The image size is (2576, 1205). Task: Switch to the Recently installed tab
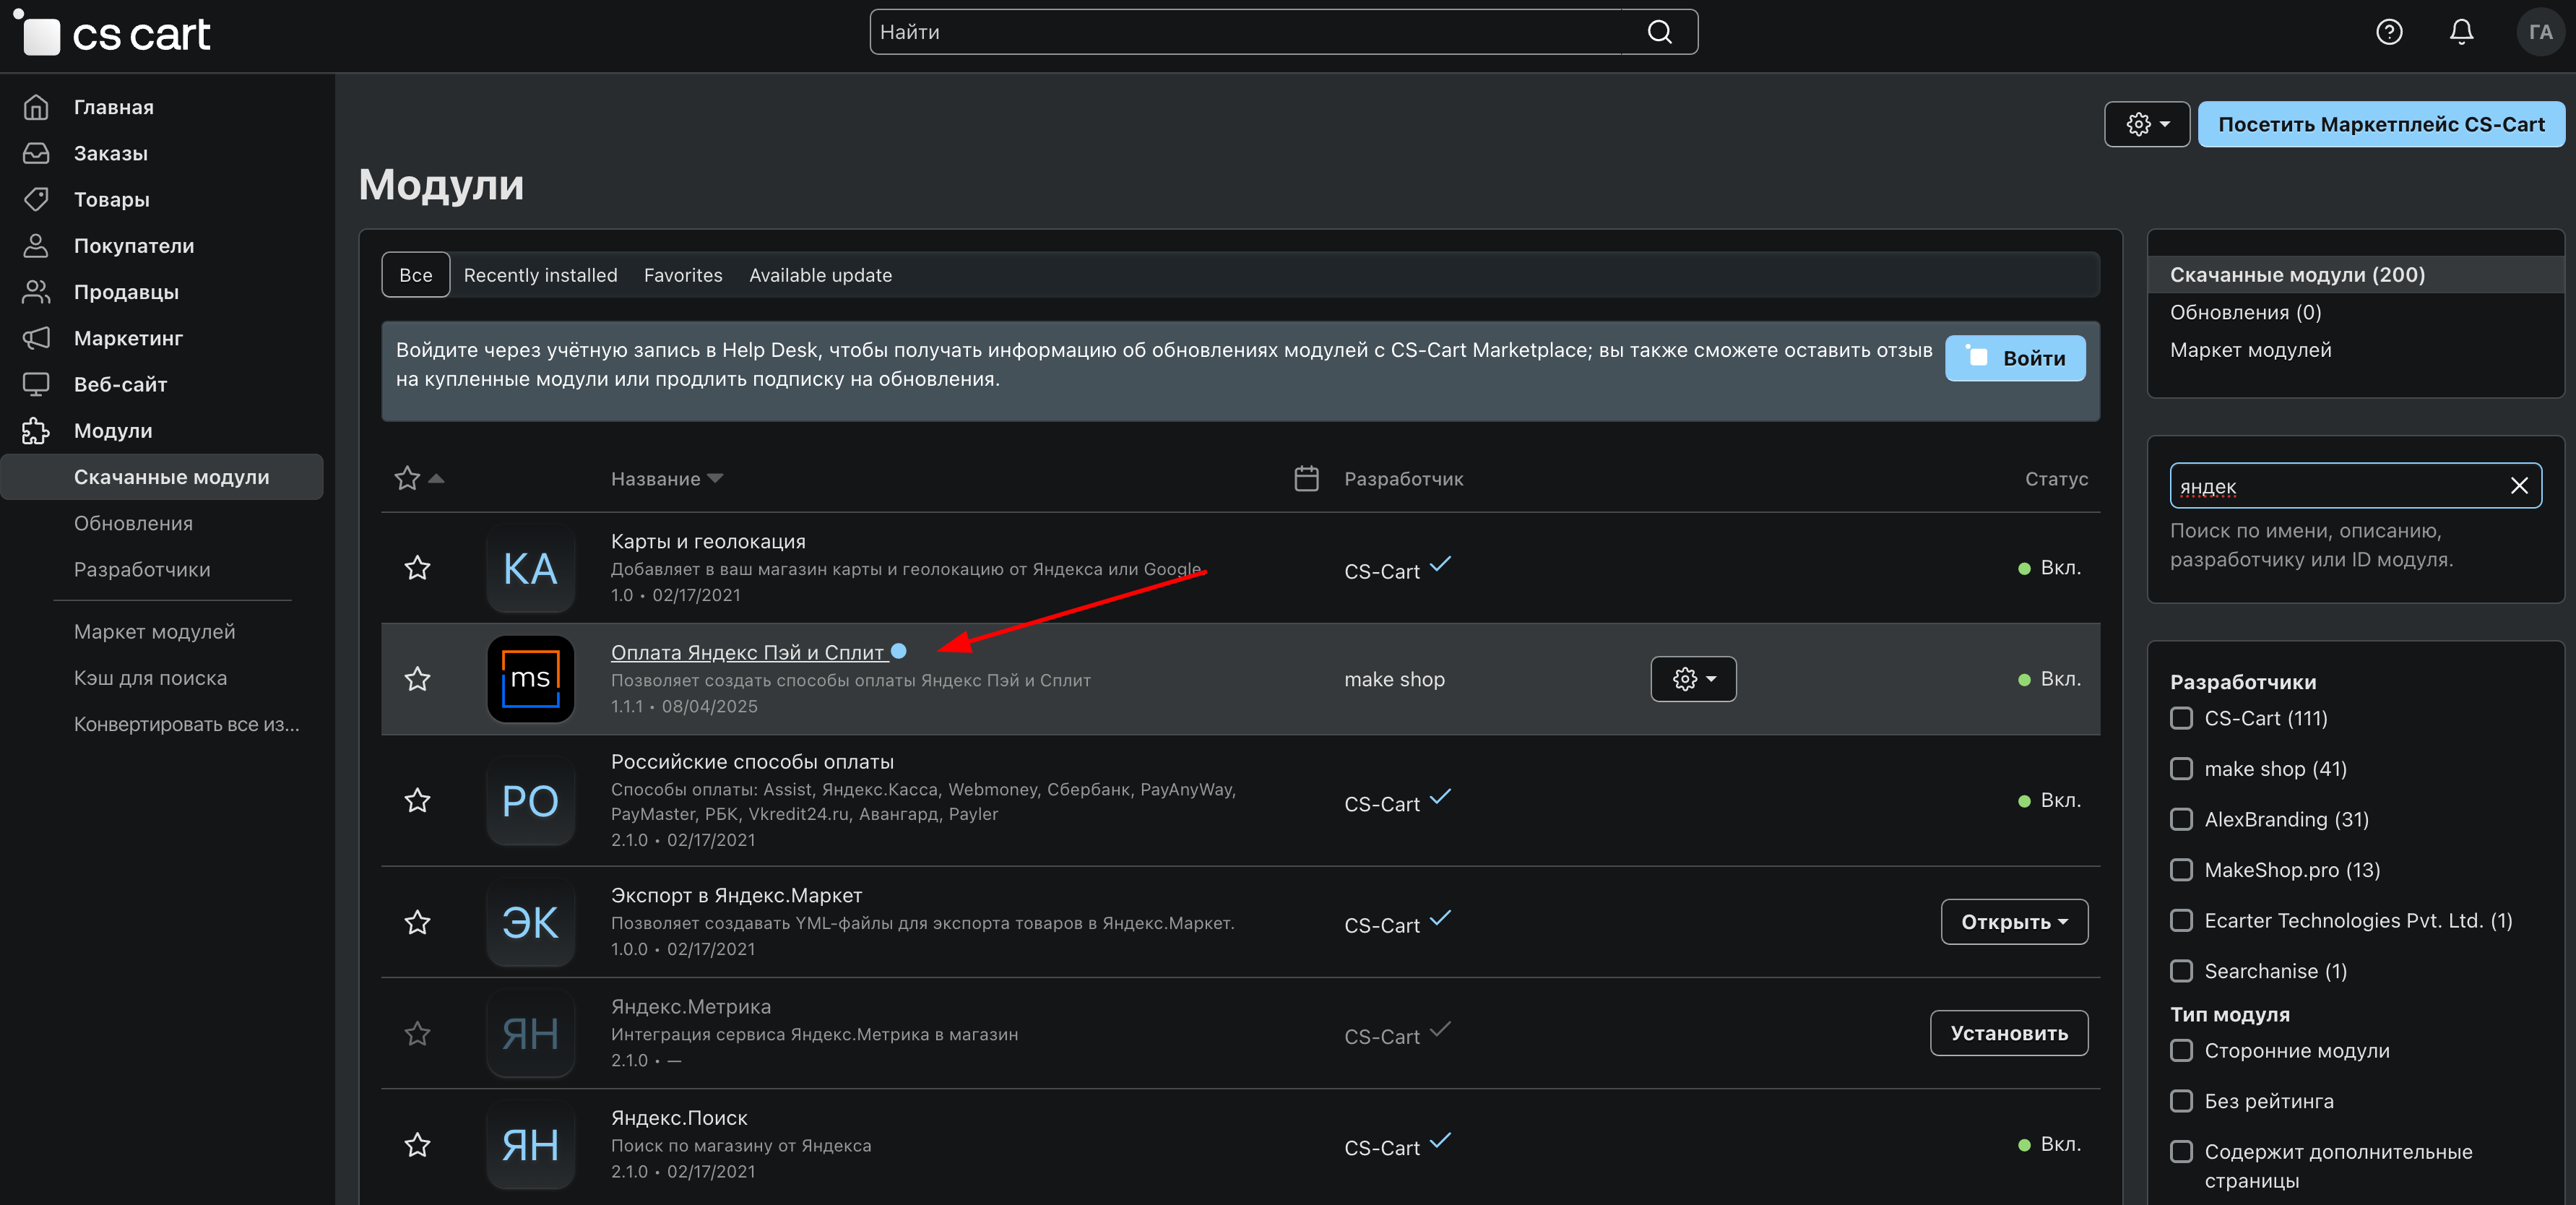click(540, 275)
